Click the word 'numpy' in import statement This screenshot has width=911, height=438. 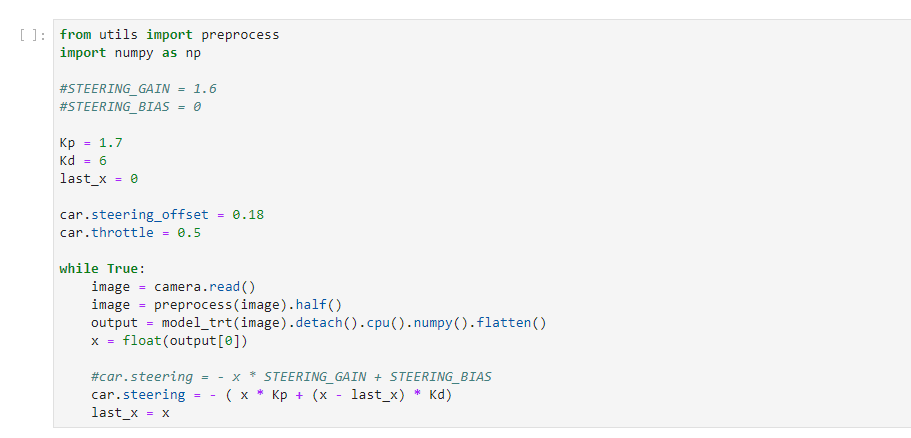130,53
